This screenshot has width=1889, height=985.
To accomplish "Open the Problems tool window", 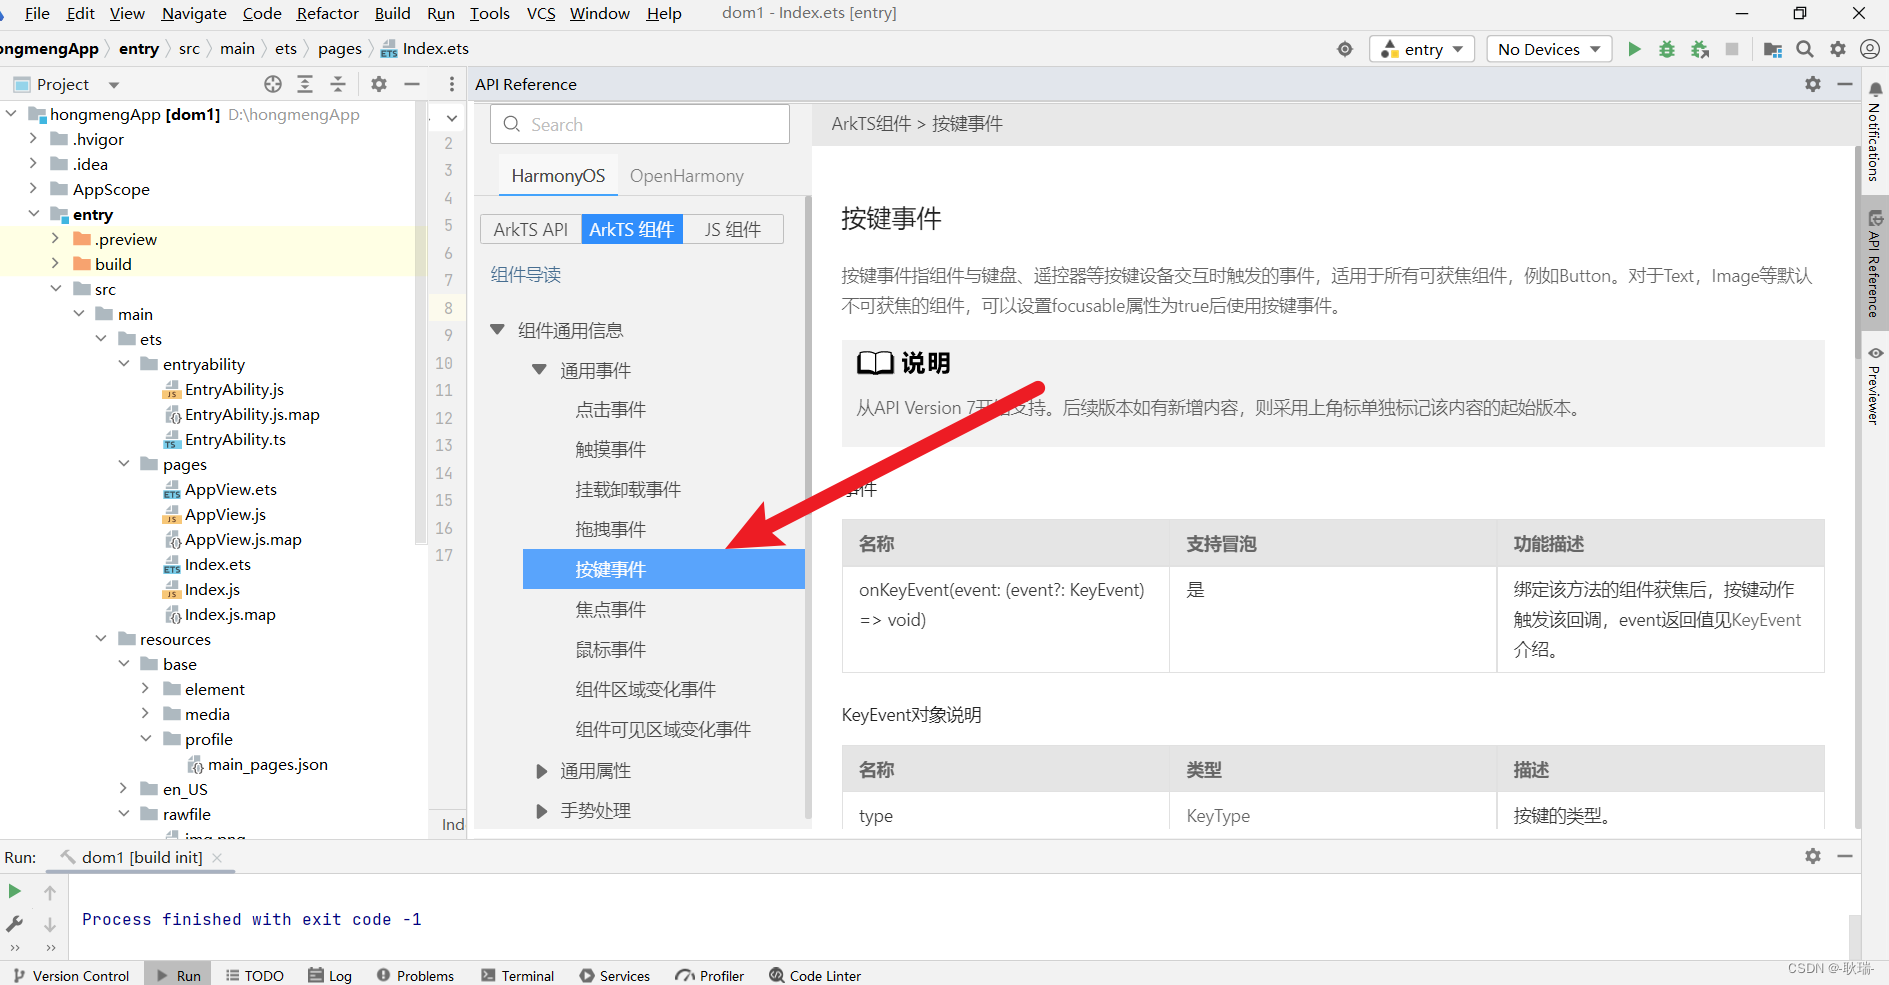I will [x=415, y=975].
